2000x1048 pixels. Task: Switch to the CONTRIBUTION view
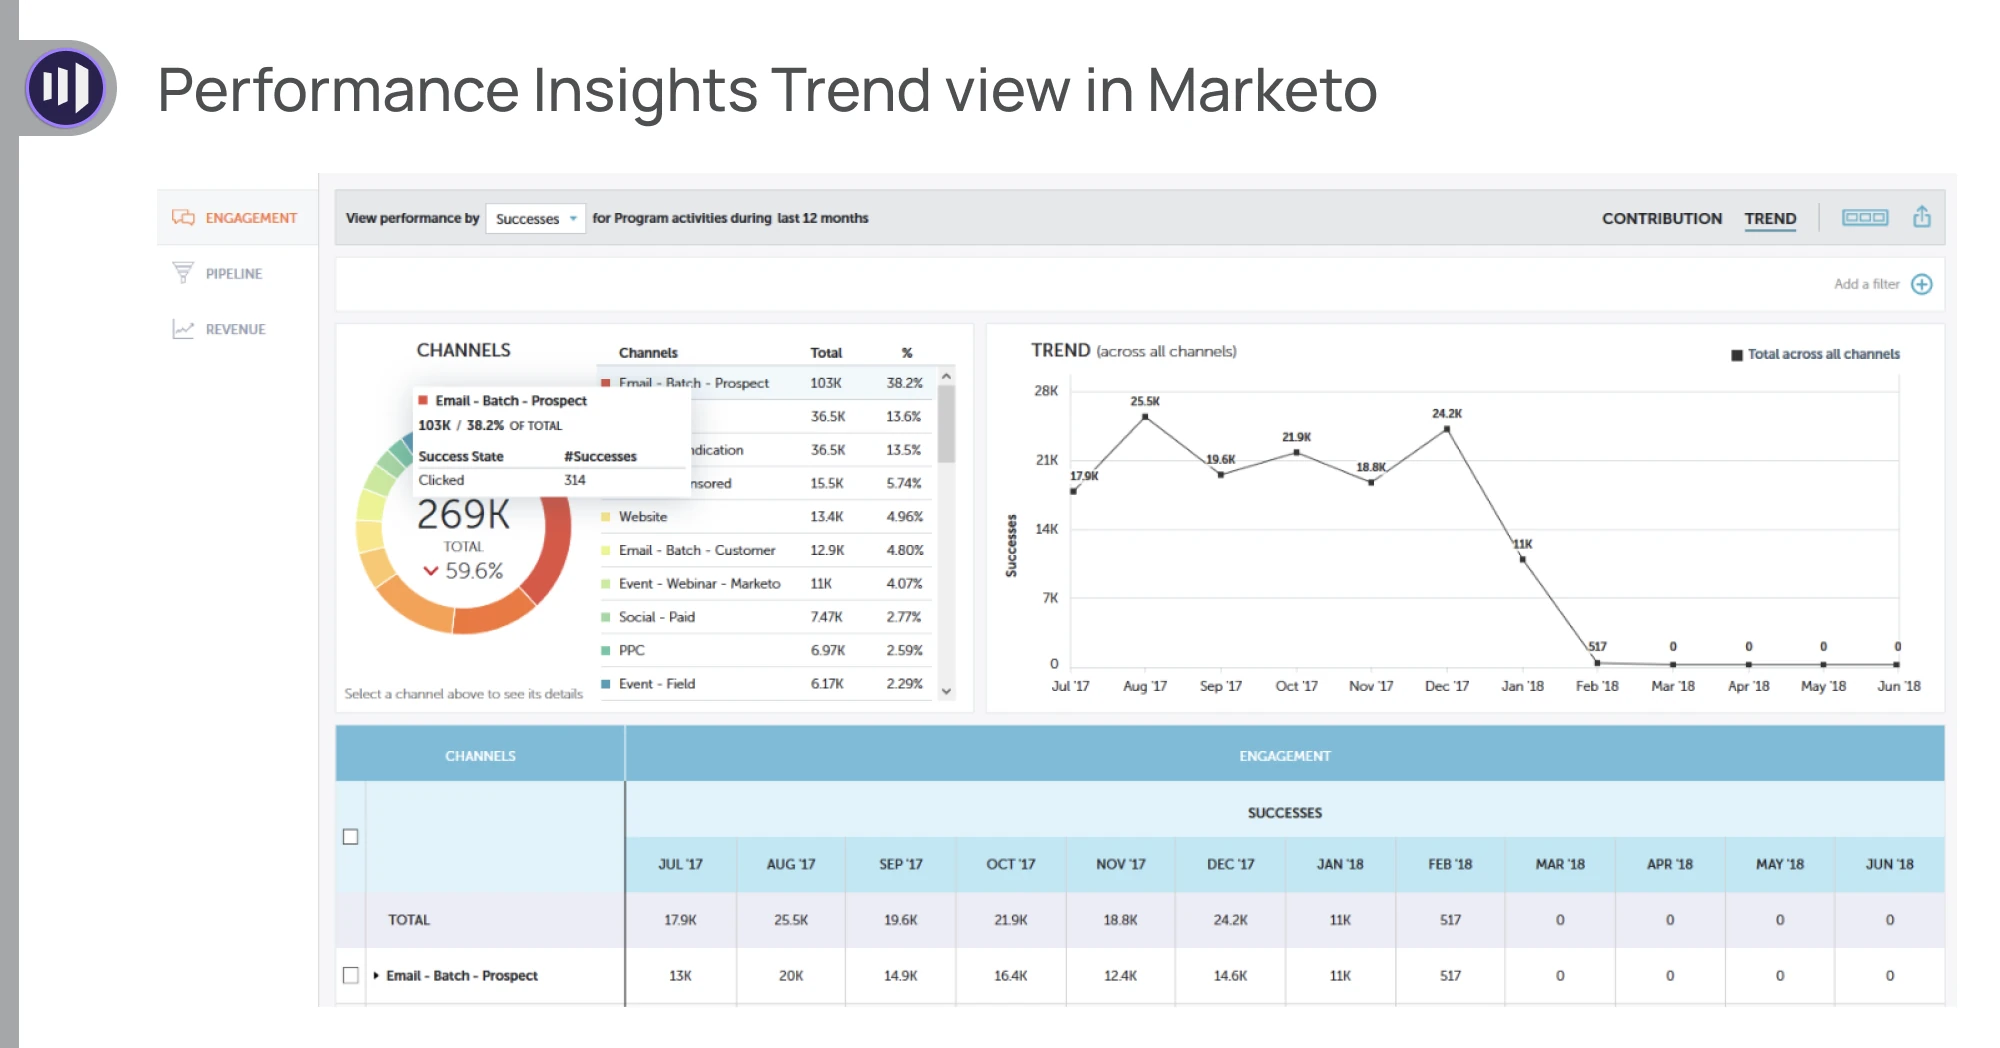tap(1661, 218)
